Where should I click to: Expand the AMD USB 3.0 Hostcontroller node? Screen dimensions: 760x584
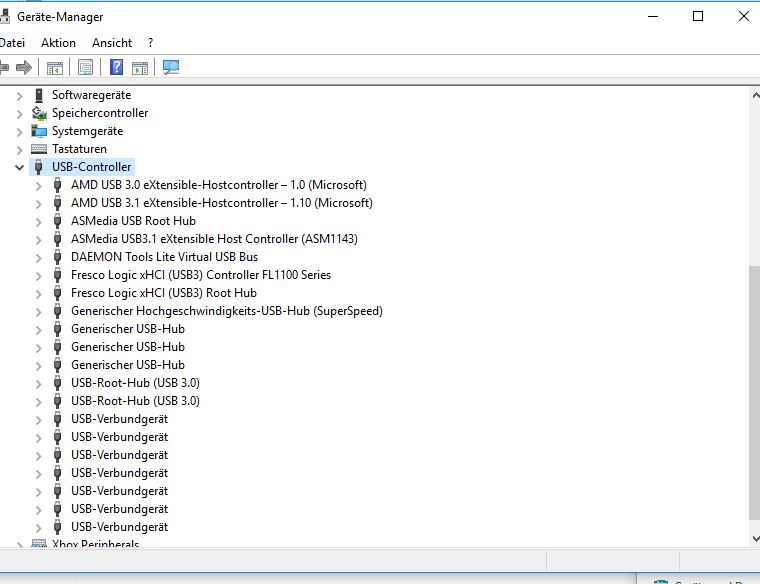[x=38, y=185]
